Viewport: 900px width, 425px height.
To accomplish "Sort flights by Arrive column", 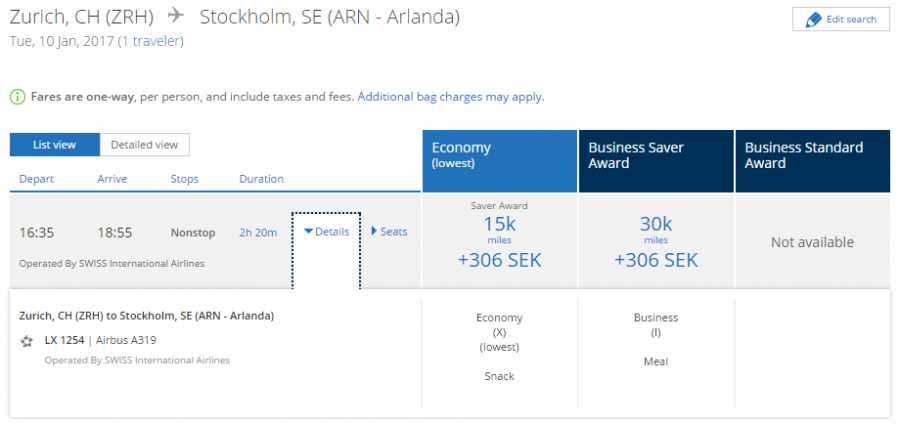I will click(112, 179).
